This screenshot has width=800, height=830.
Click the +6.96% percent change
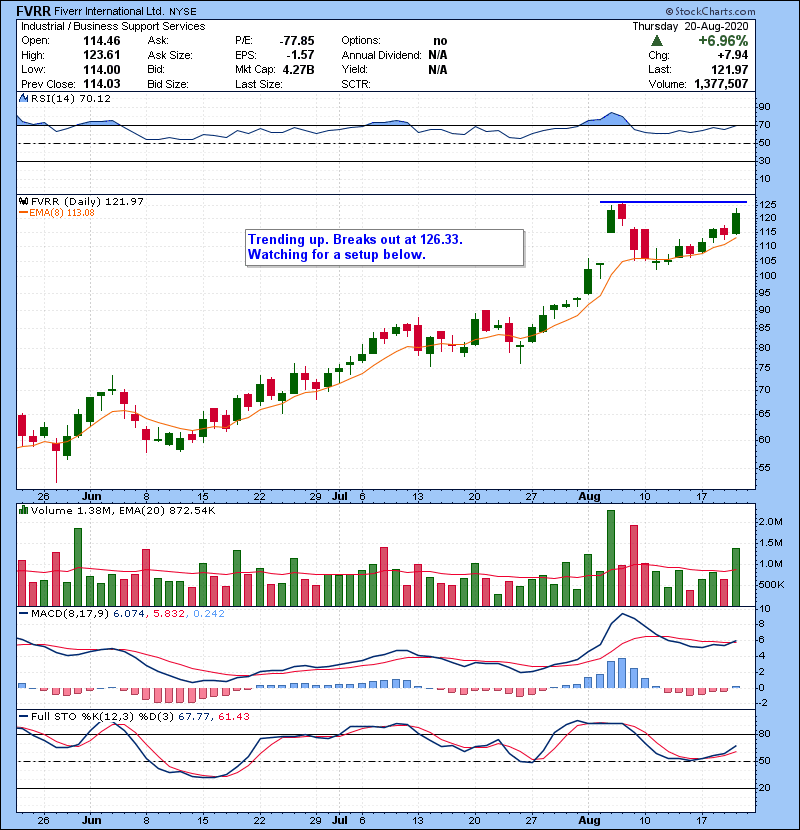(723, 41)
